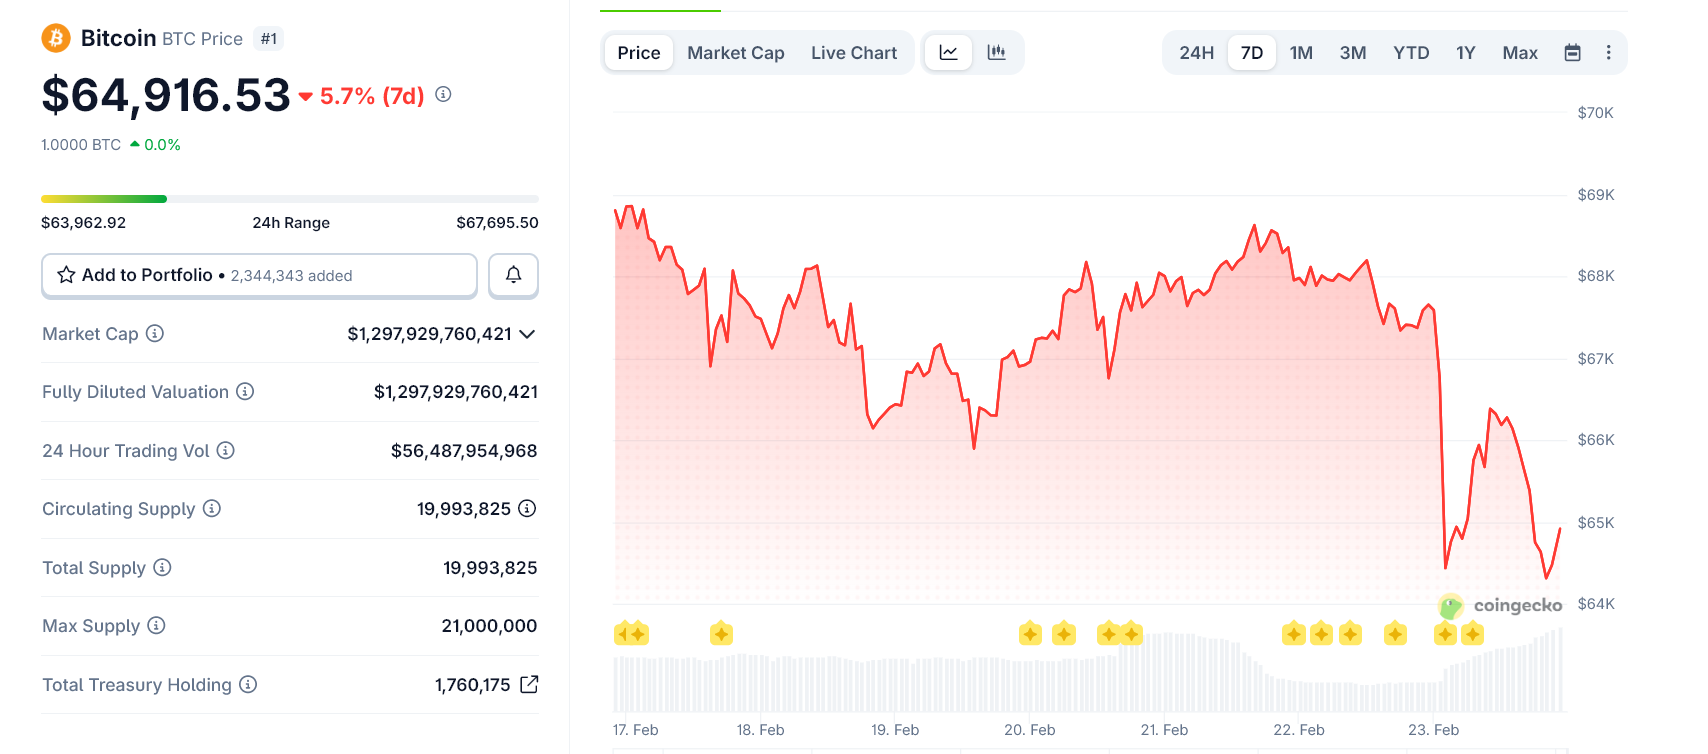Open the chart three-dot options menu

click(x=1608, y=53)
